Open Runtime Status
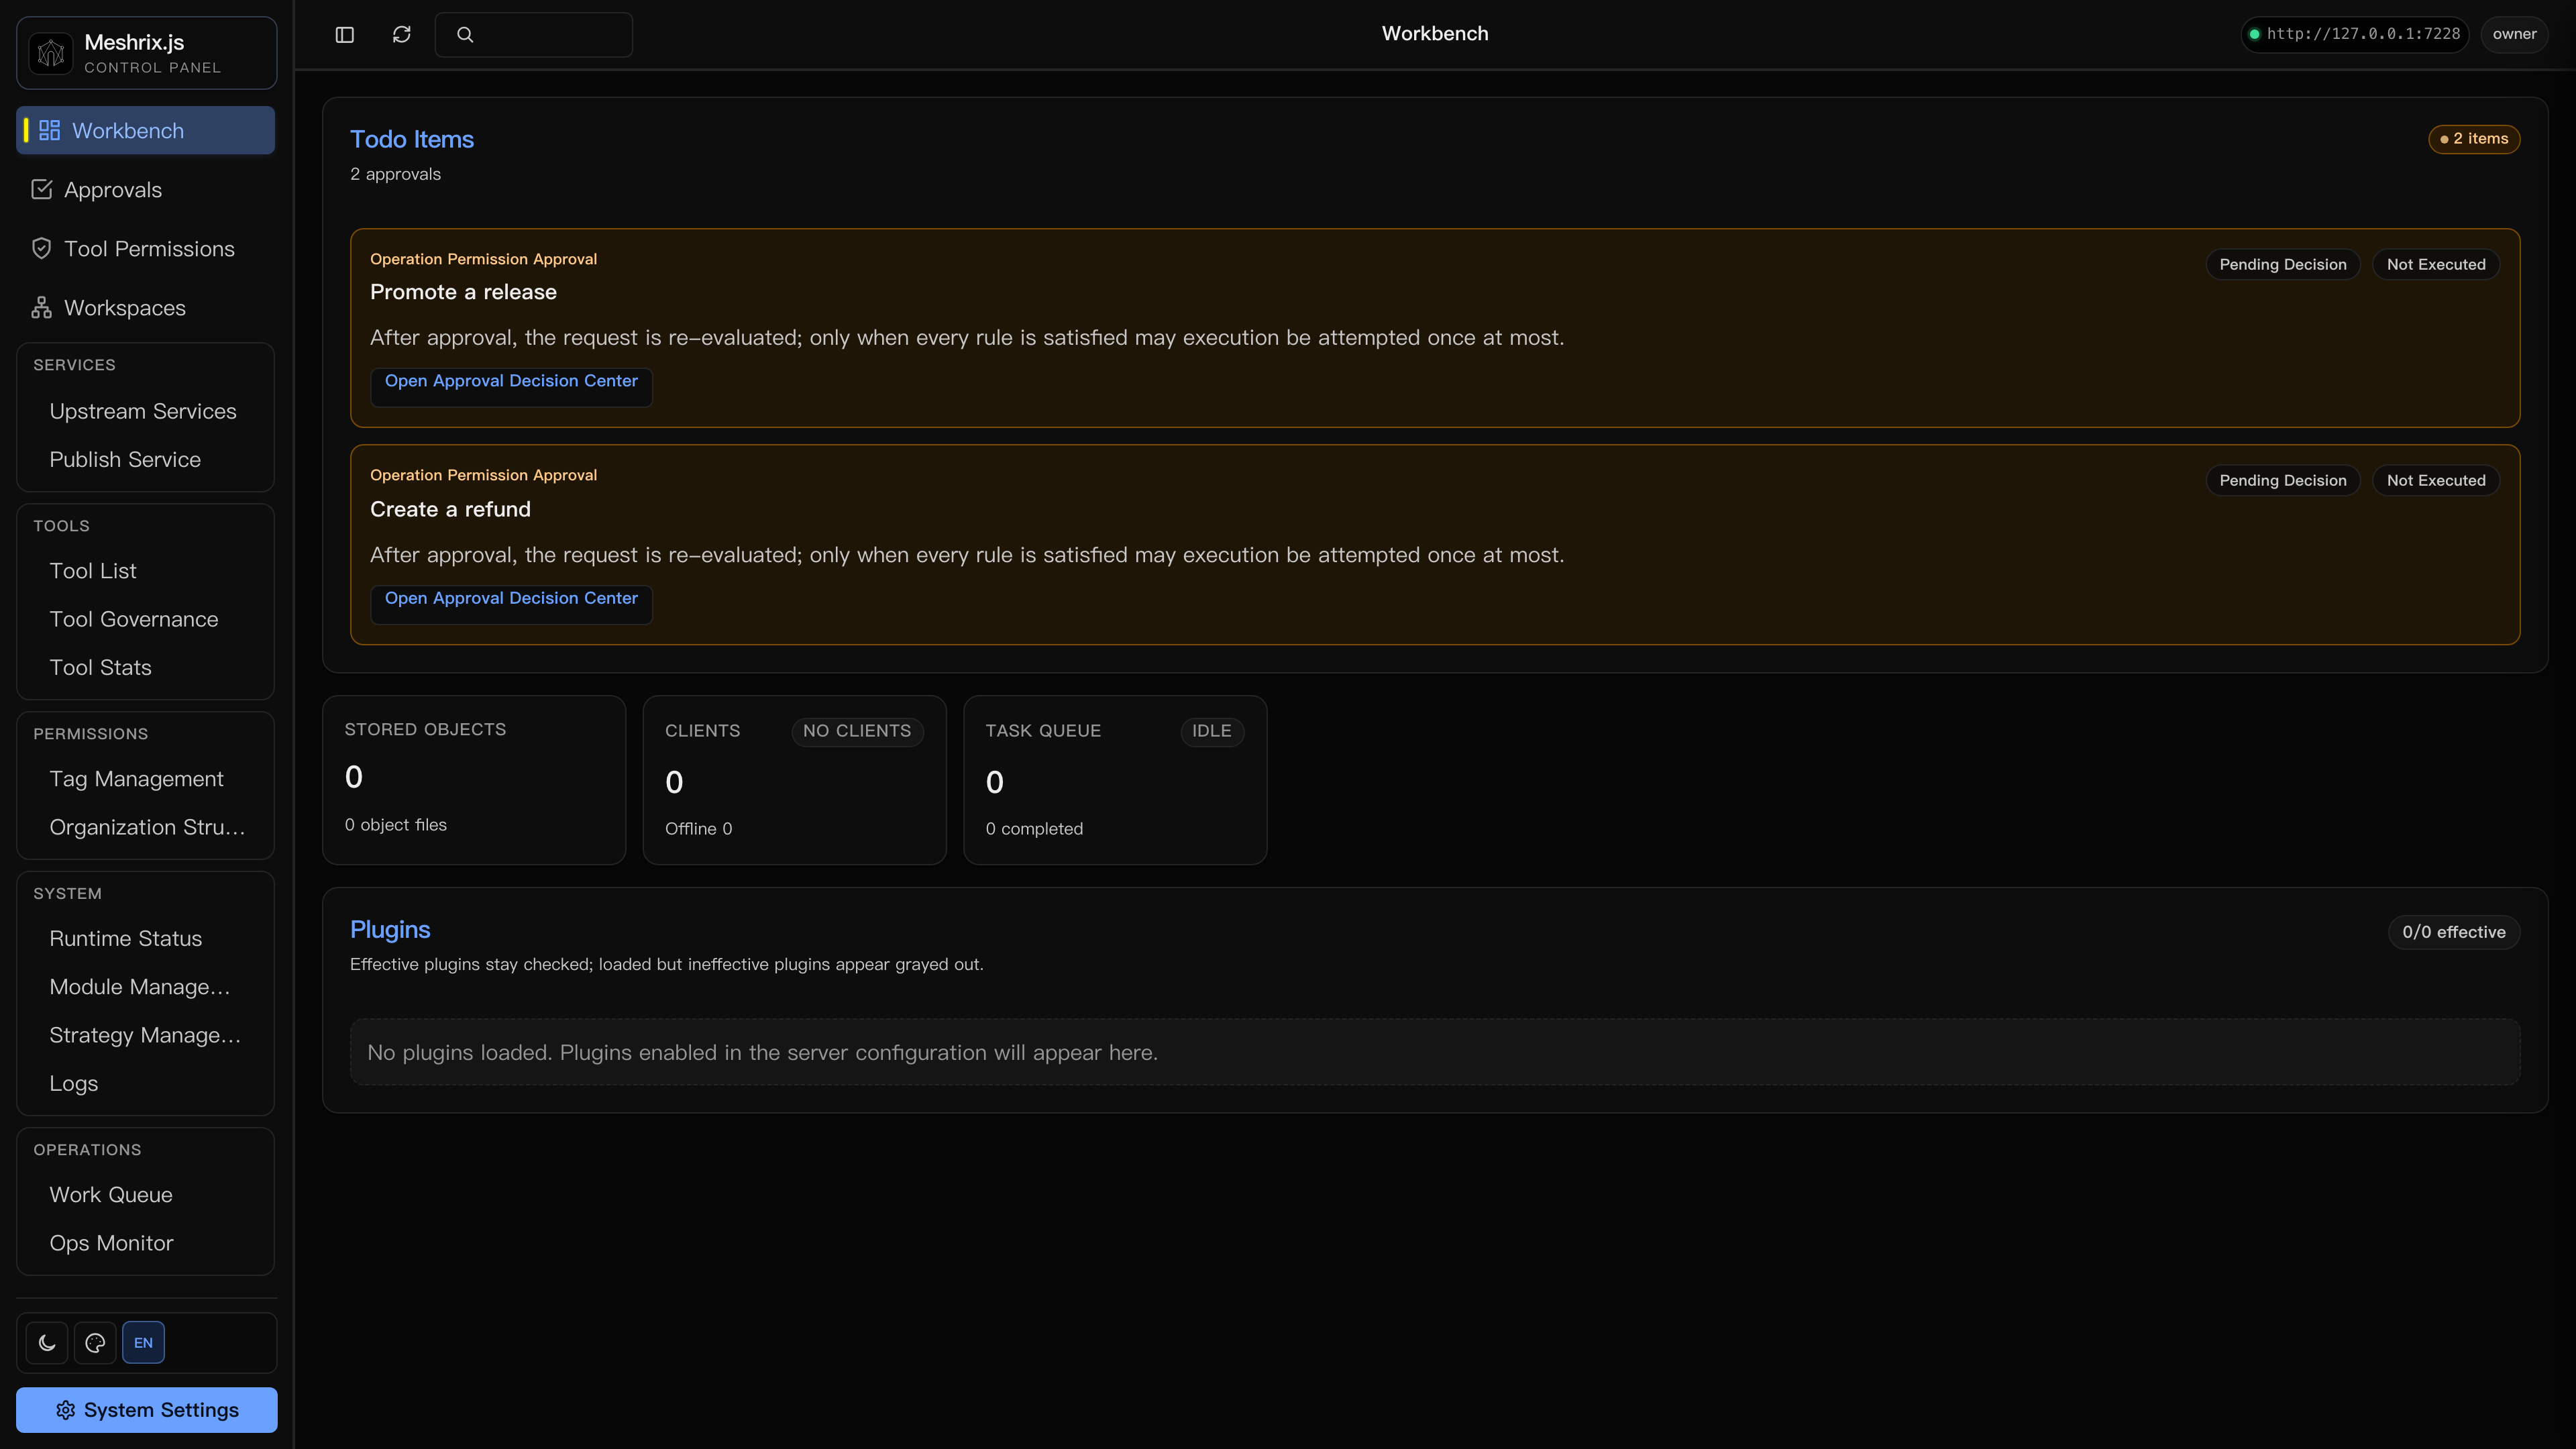This screenshot has height=1449, width=2576. coord(125,939)
